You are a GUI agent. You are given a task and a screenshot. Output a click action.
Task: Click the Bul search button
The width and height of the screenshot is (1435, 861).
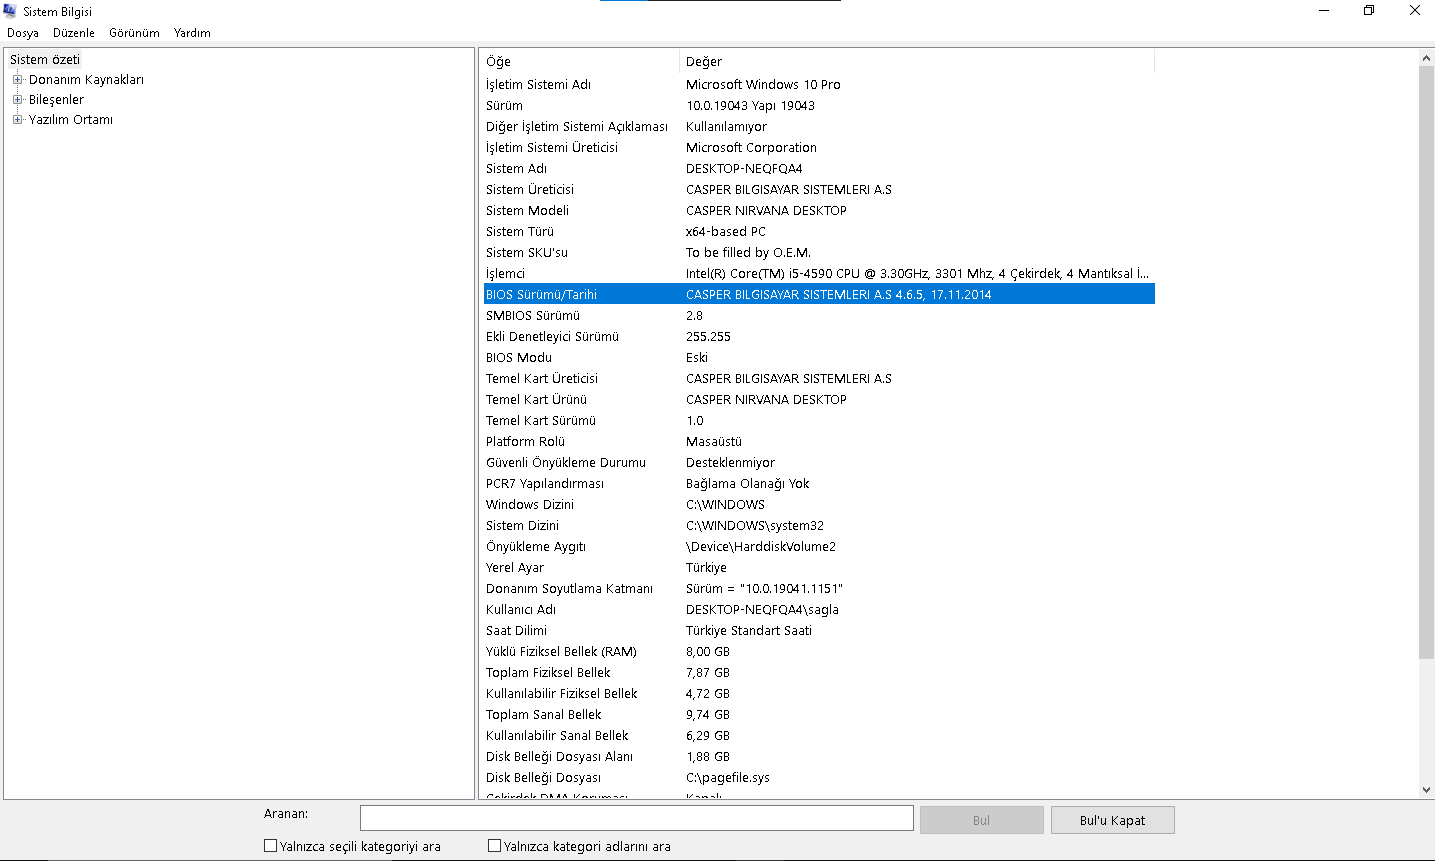pos(982,820)
